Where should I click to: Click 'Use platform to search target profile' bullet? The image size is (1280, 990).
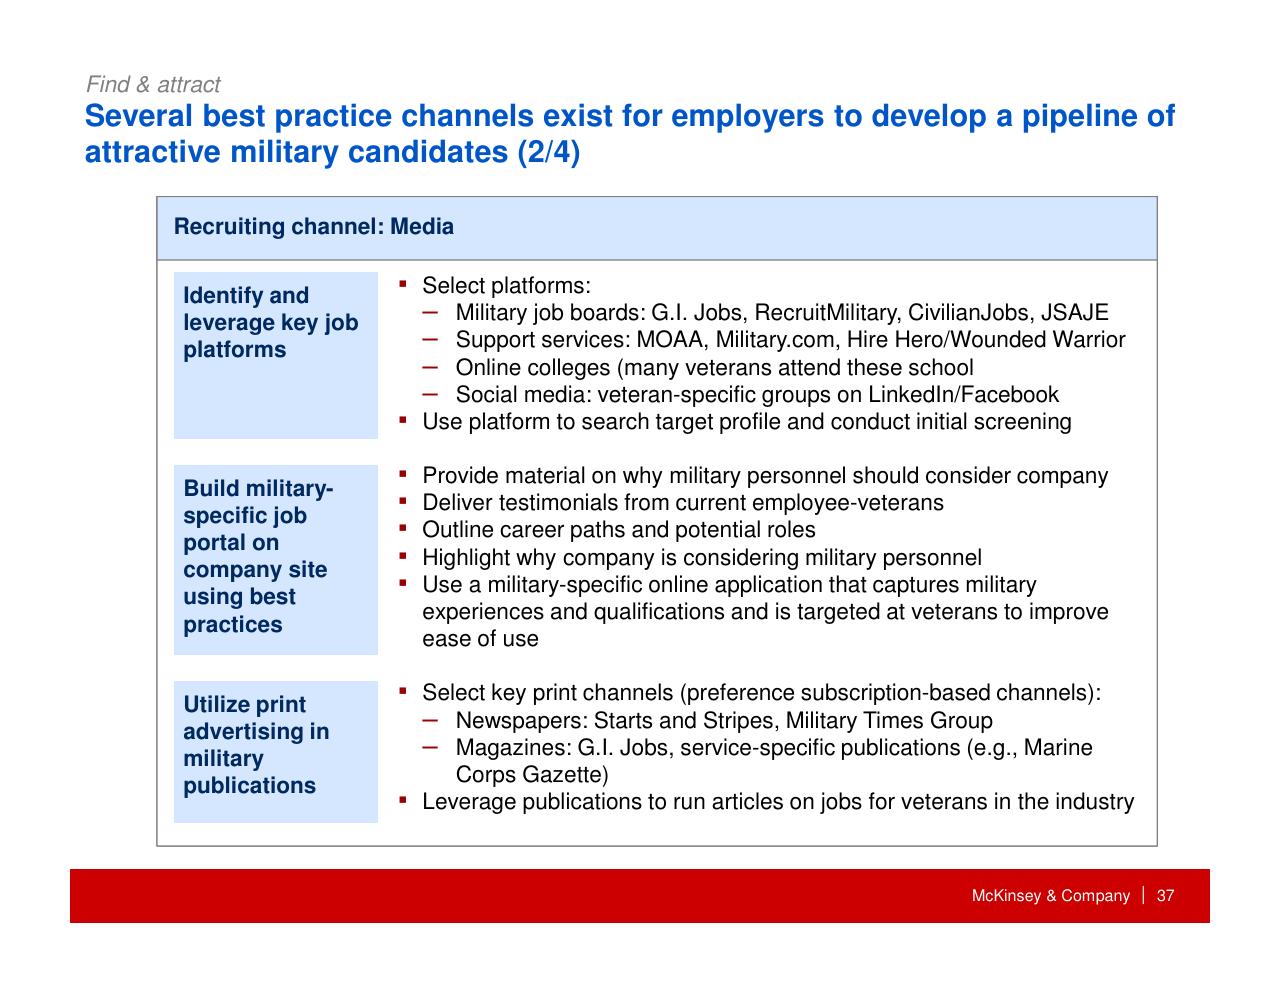tap(746, 422)
